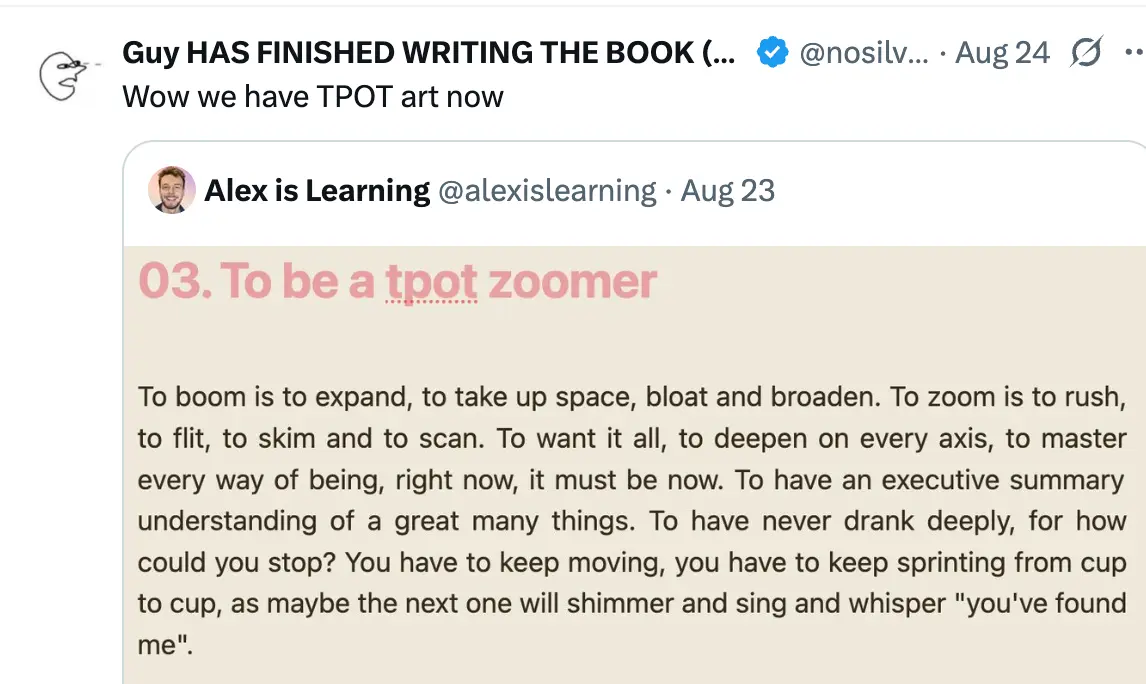This screenshot has height=684, width=1146.
Task: Click the dotted-underlined word "tpot" in heading
Action: pyautogui.click(x=431, y=281)
